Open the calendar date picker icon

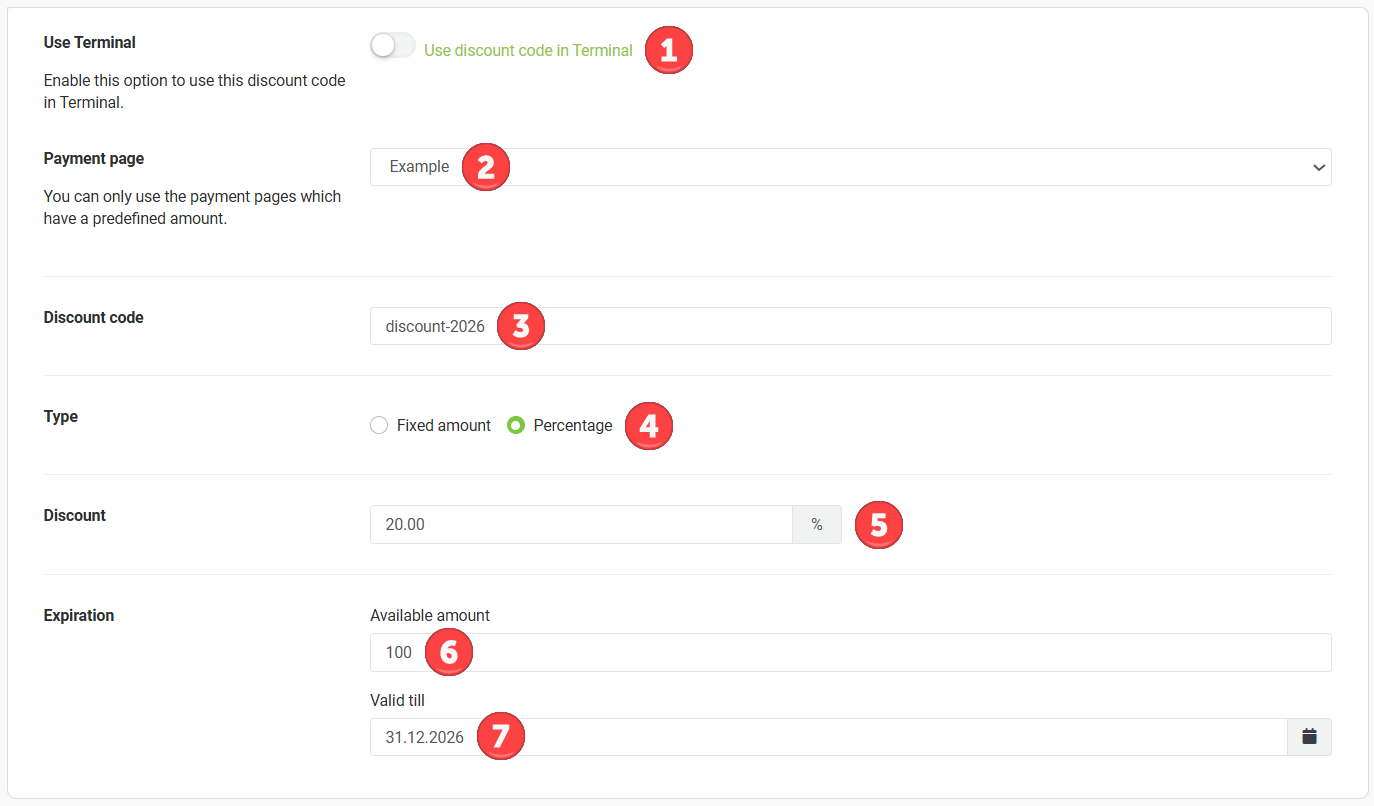[x=1309, y=737]
